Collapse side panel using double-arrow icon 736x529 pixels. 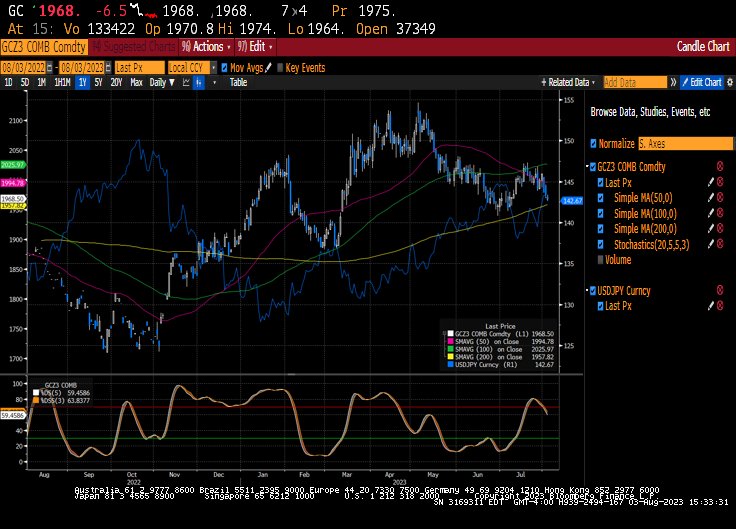[674, 83]
